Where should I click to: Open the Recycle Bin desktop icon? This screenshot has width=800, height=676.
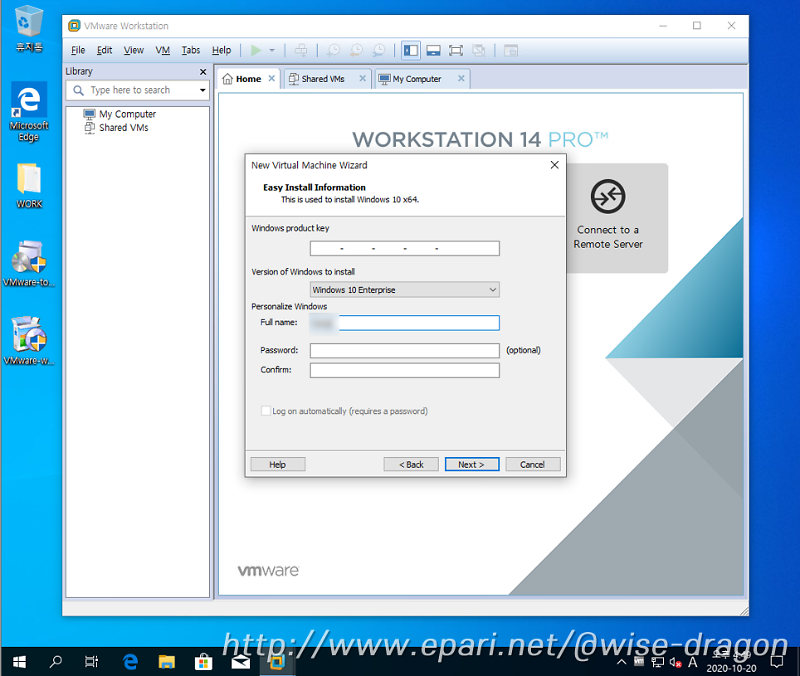29,29
